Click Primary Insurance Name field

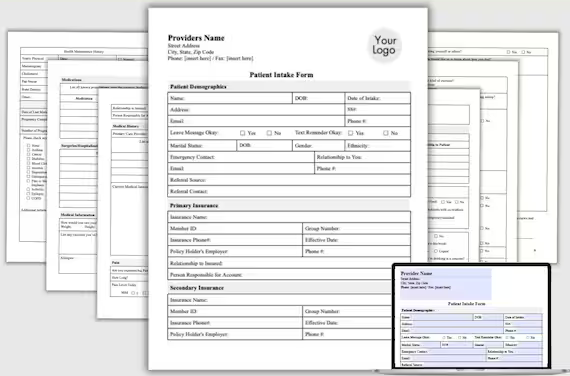pyautogui.click(x=289, y=217)
